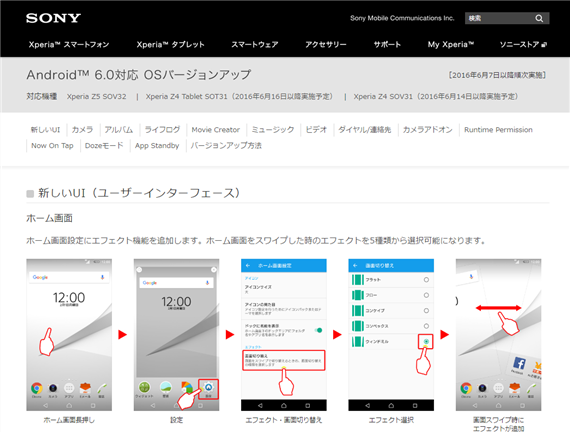Click Facebook icon in last phone screenshot

coord(519,364)
